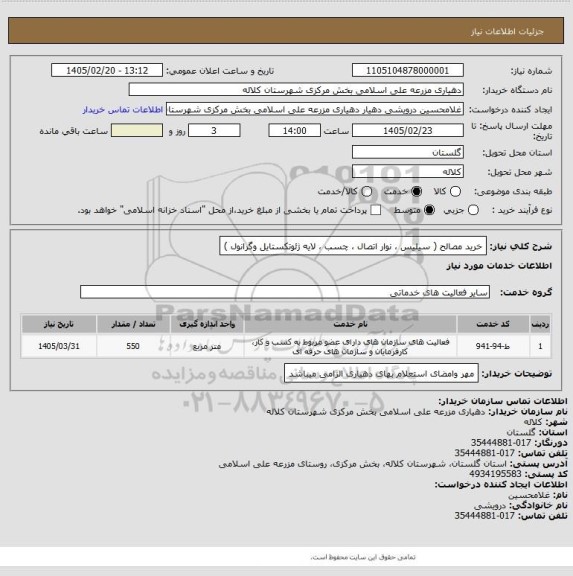Viewport: 573px width, 576px height.
Task: Click the ردیف column header
Action: coord(540,324)
